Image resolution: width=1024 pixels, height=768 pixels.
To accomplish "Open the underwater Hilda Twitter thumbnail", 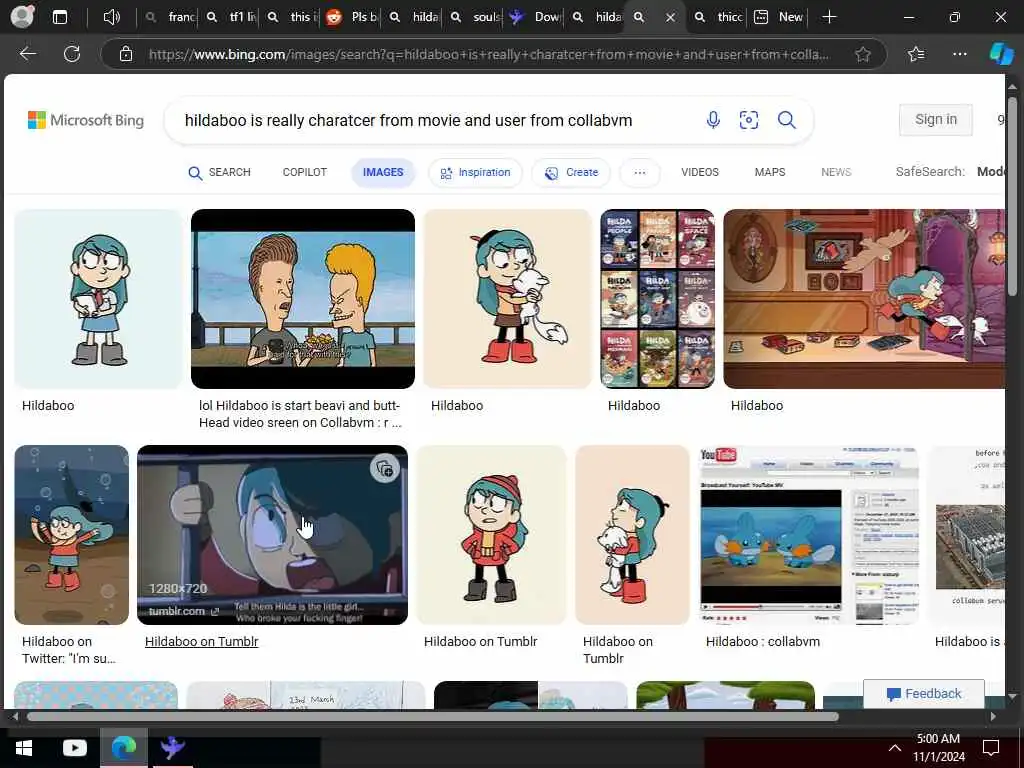I will pyautogui.click(x=72, y=535).
